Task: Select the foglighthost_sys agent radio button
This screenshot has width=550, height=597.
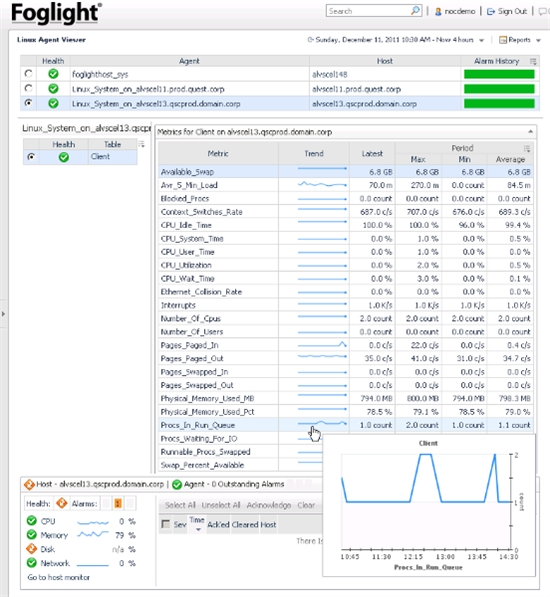Action: [x=28, y=73]
